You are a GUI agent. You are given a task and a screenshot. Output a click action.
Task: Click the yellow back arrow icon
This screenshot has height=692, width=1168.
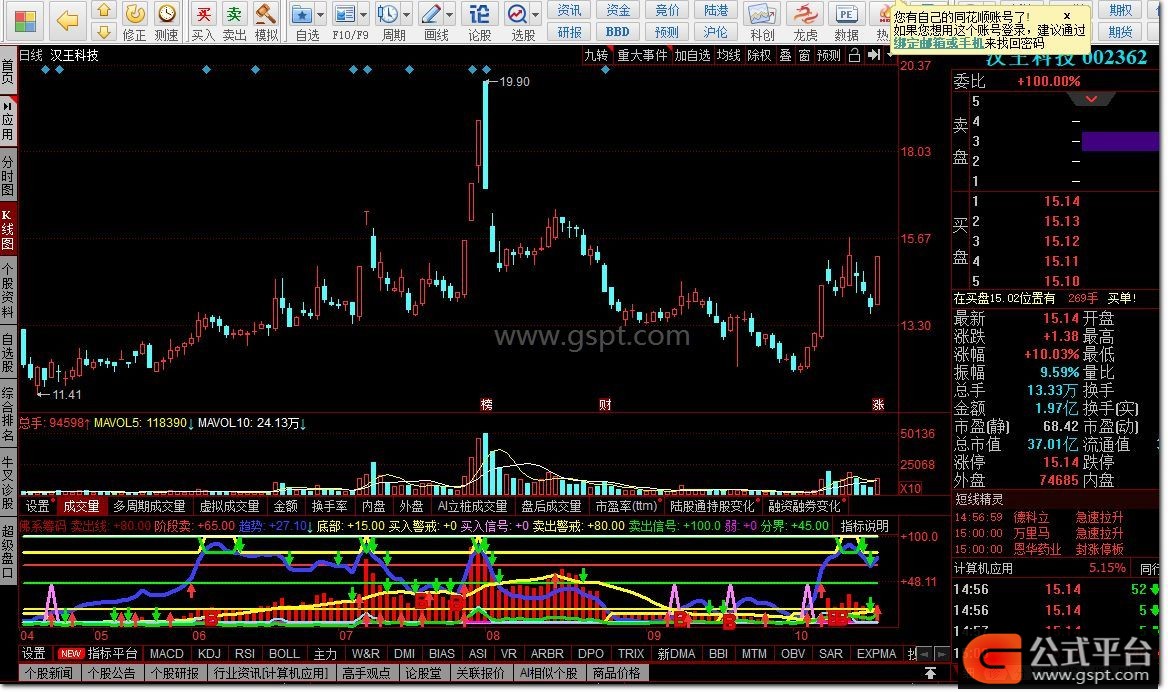[x=67, y=21]
